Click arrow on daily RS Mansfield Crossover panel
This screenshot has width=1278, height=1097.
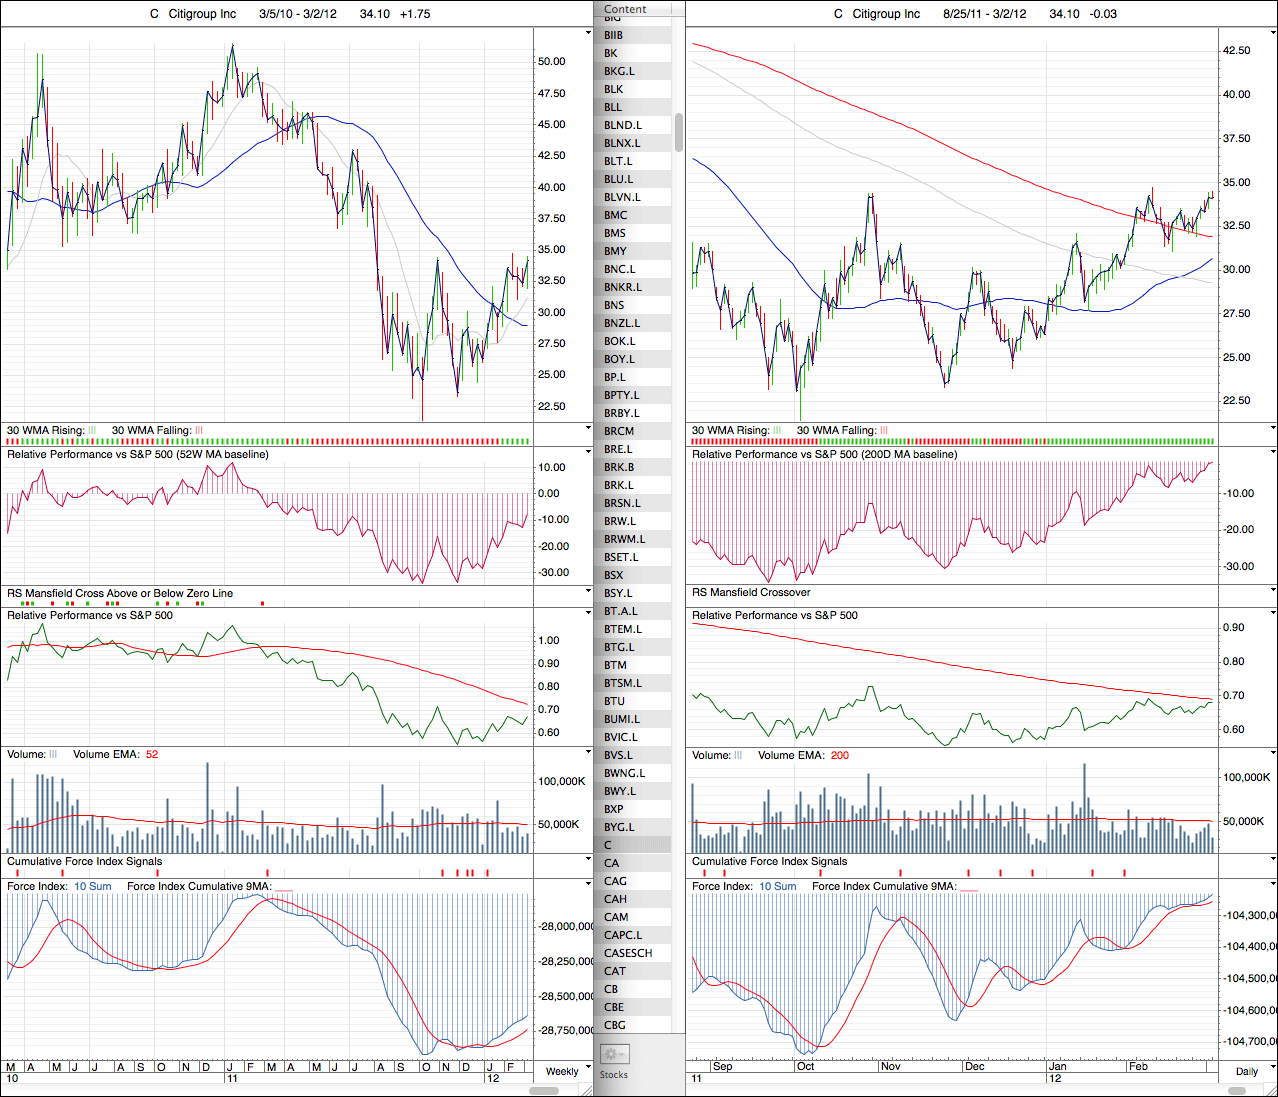[1272, 592]
